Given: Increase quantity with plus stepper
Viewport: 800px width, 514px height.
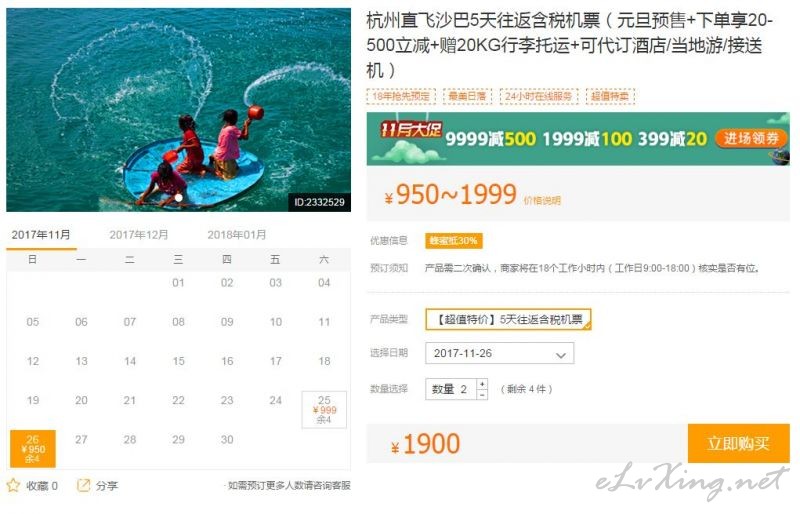Looking at the screenshot, I should click(x=482, y=384).
